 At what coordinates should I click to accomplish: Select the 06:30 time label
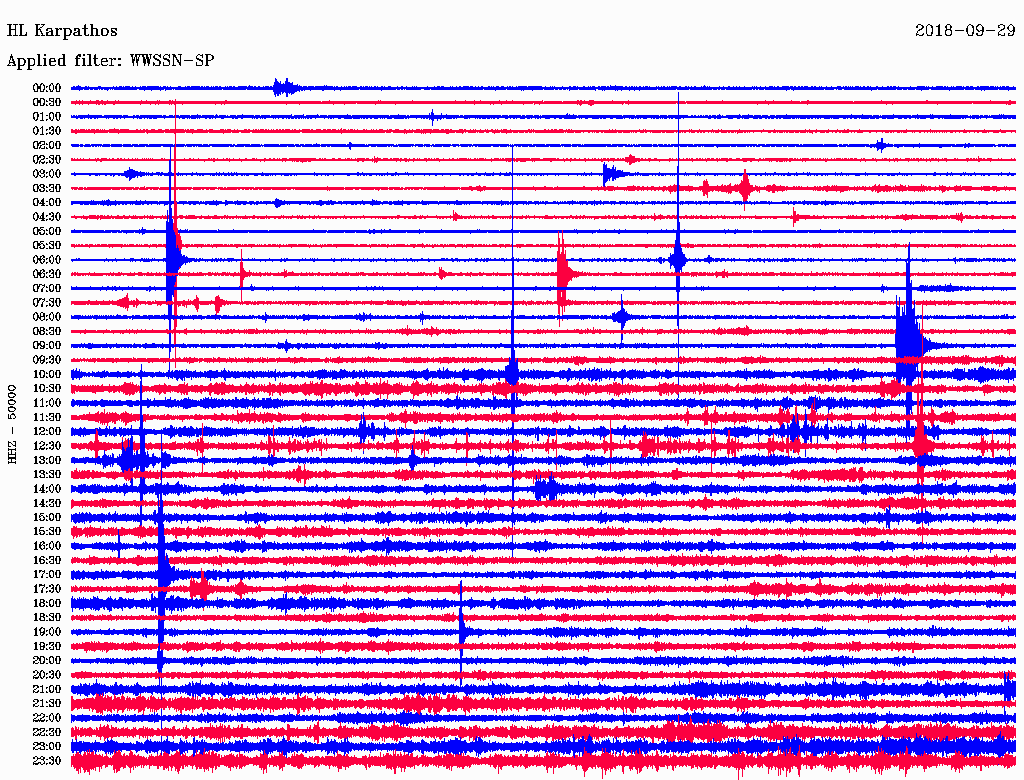coord(47,274)
